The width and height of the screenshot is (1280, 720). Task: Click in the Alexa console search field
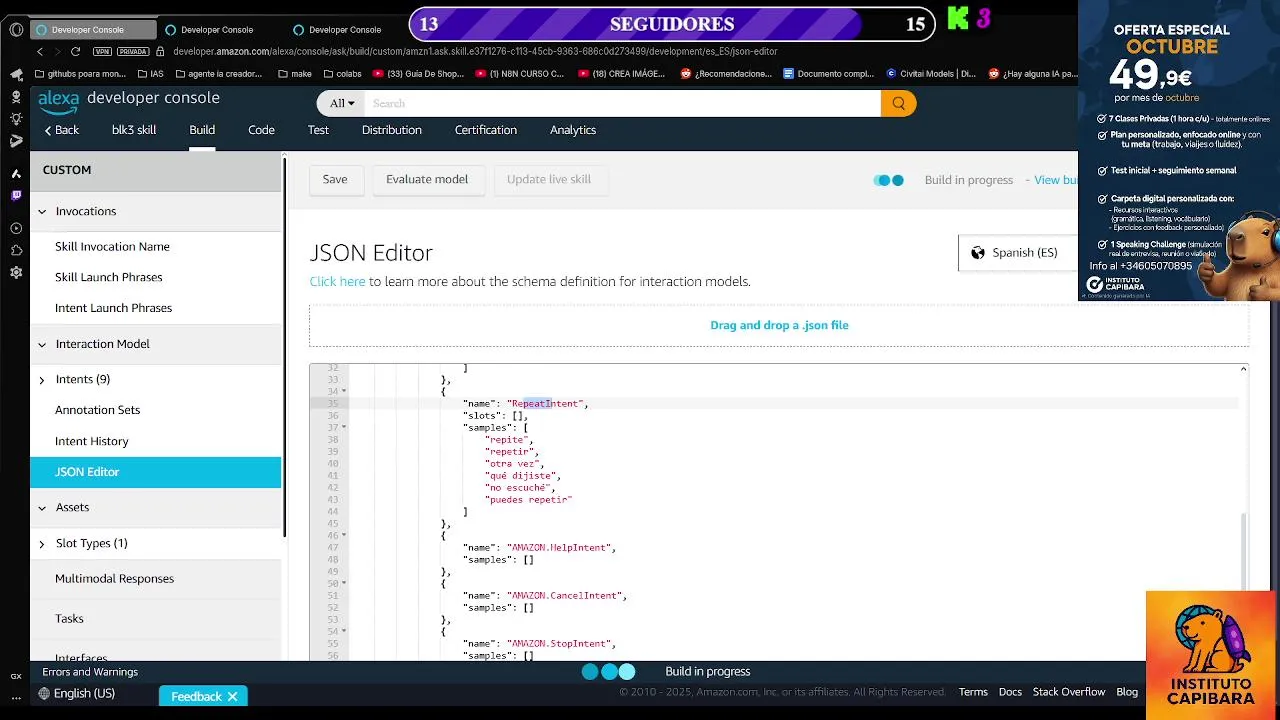click(622, 103)
